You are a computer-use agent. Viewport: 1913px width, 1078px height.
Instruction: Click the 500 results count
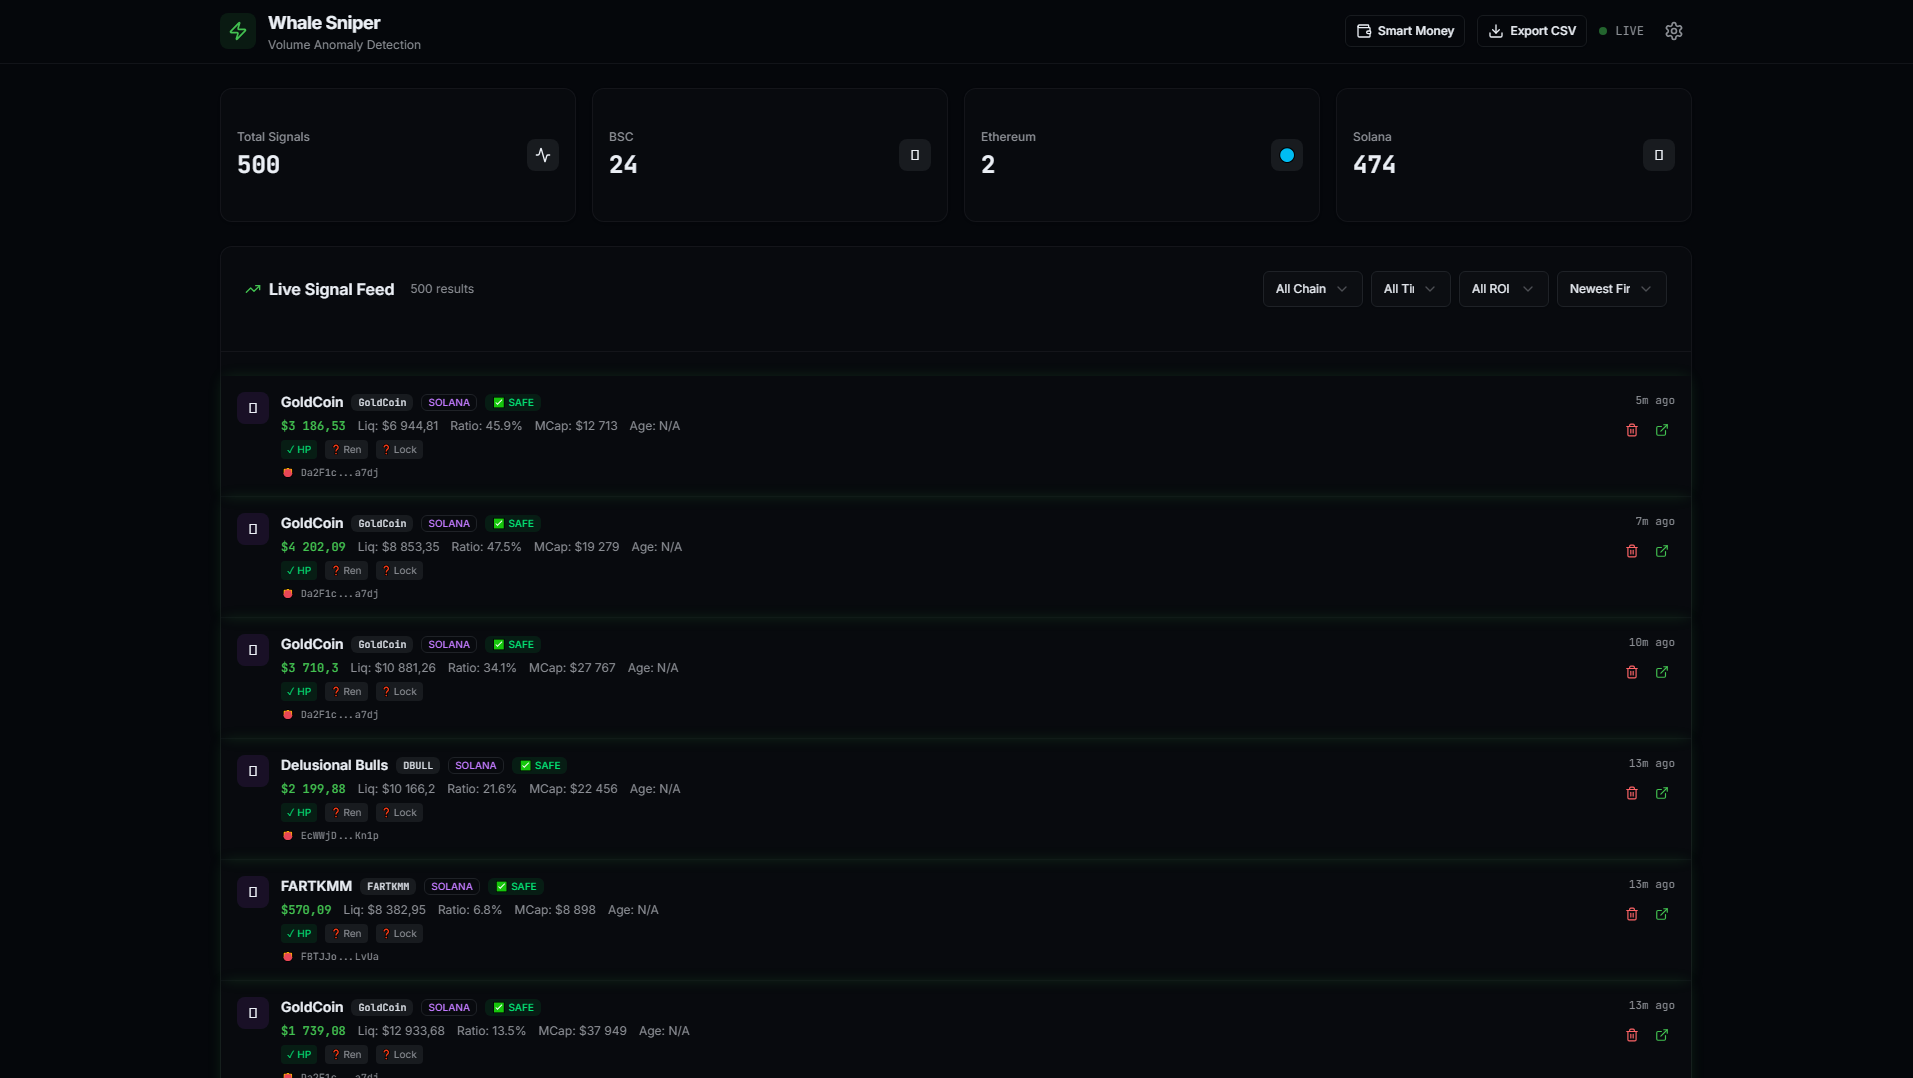pos(442,289)
